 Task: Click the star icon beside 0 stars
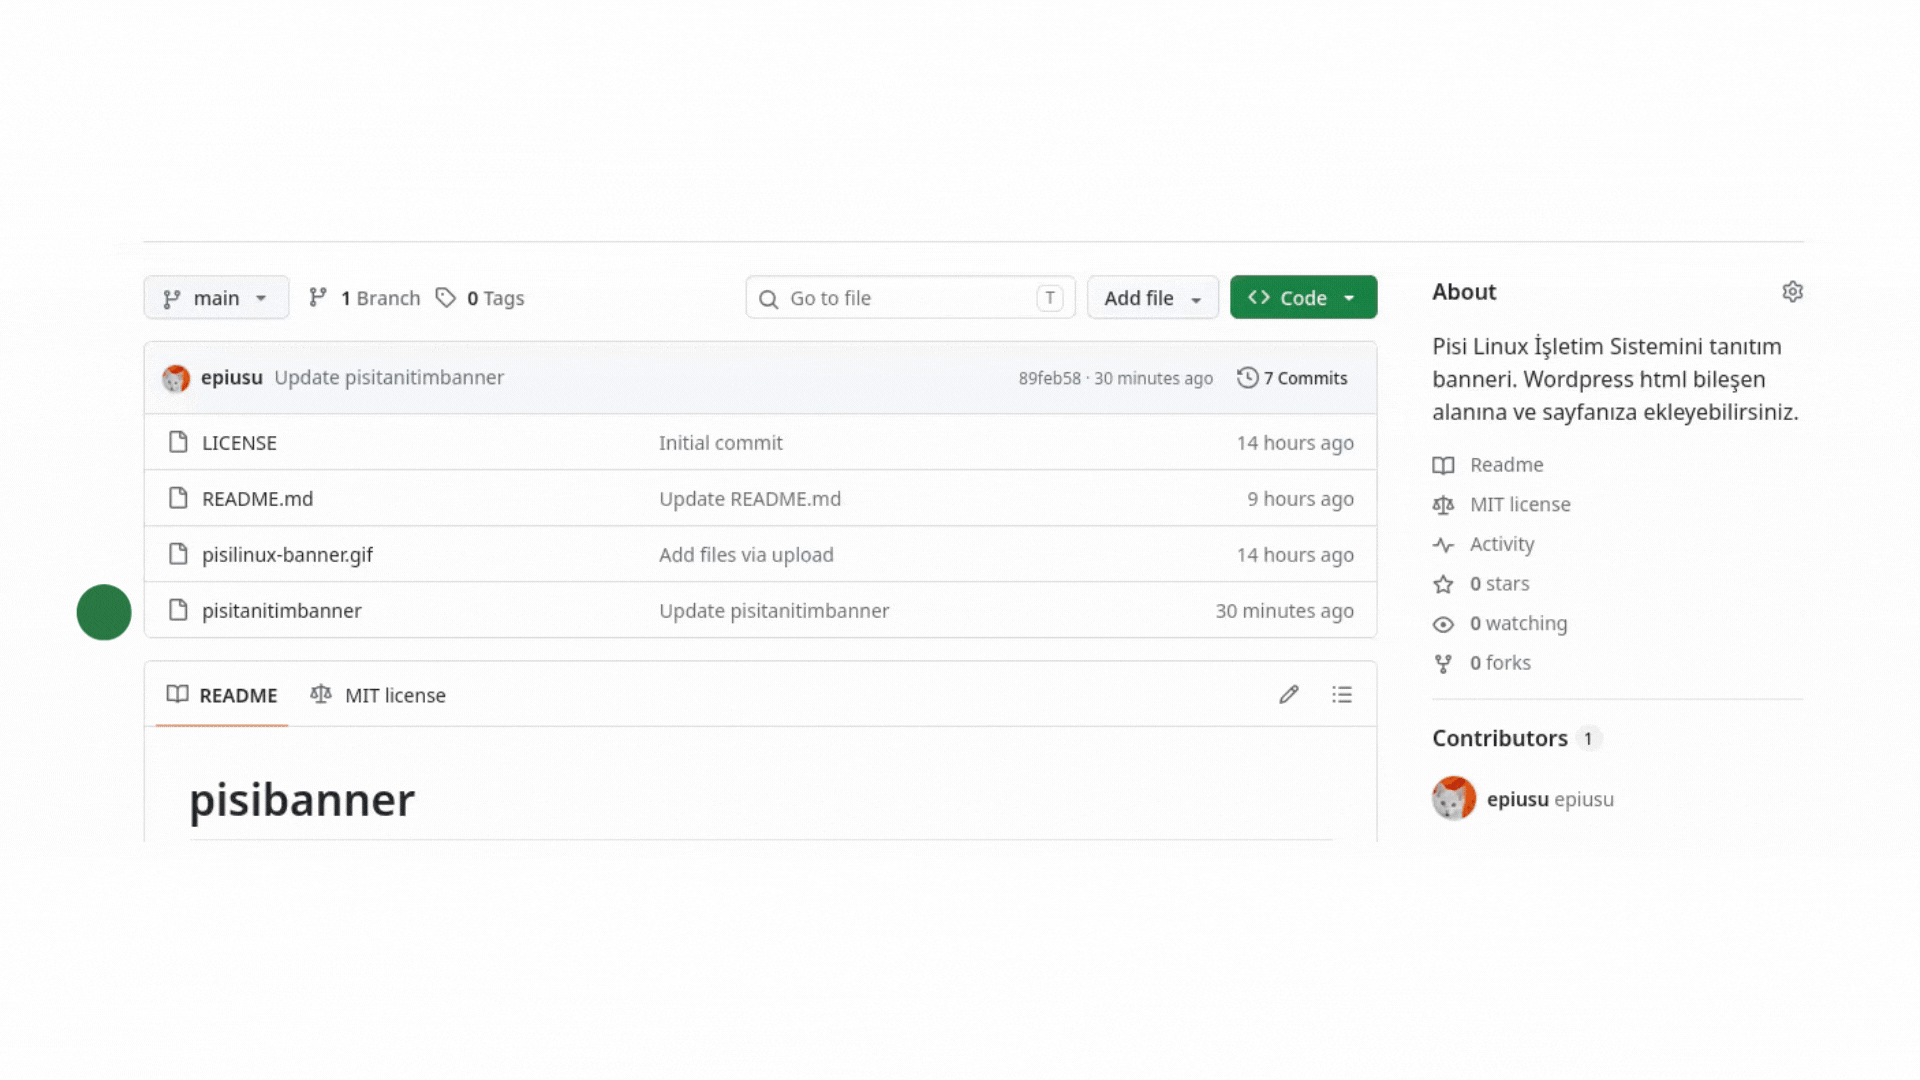click(1443, 584)
